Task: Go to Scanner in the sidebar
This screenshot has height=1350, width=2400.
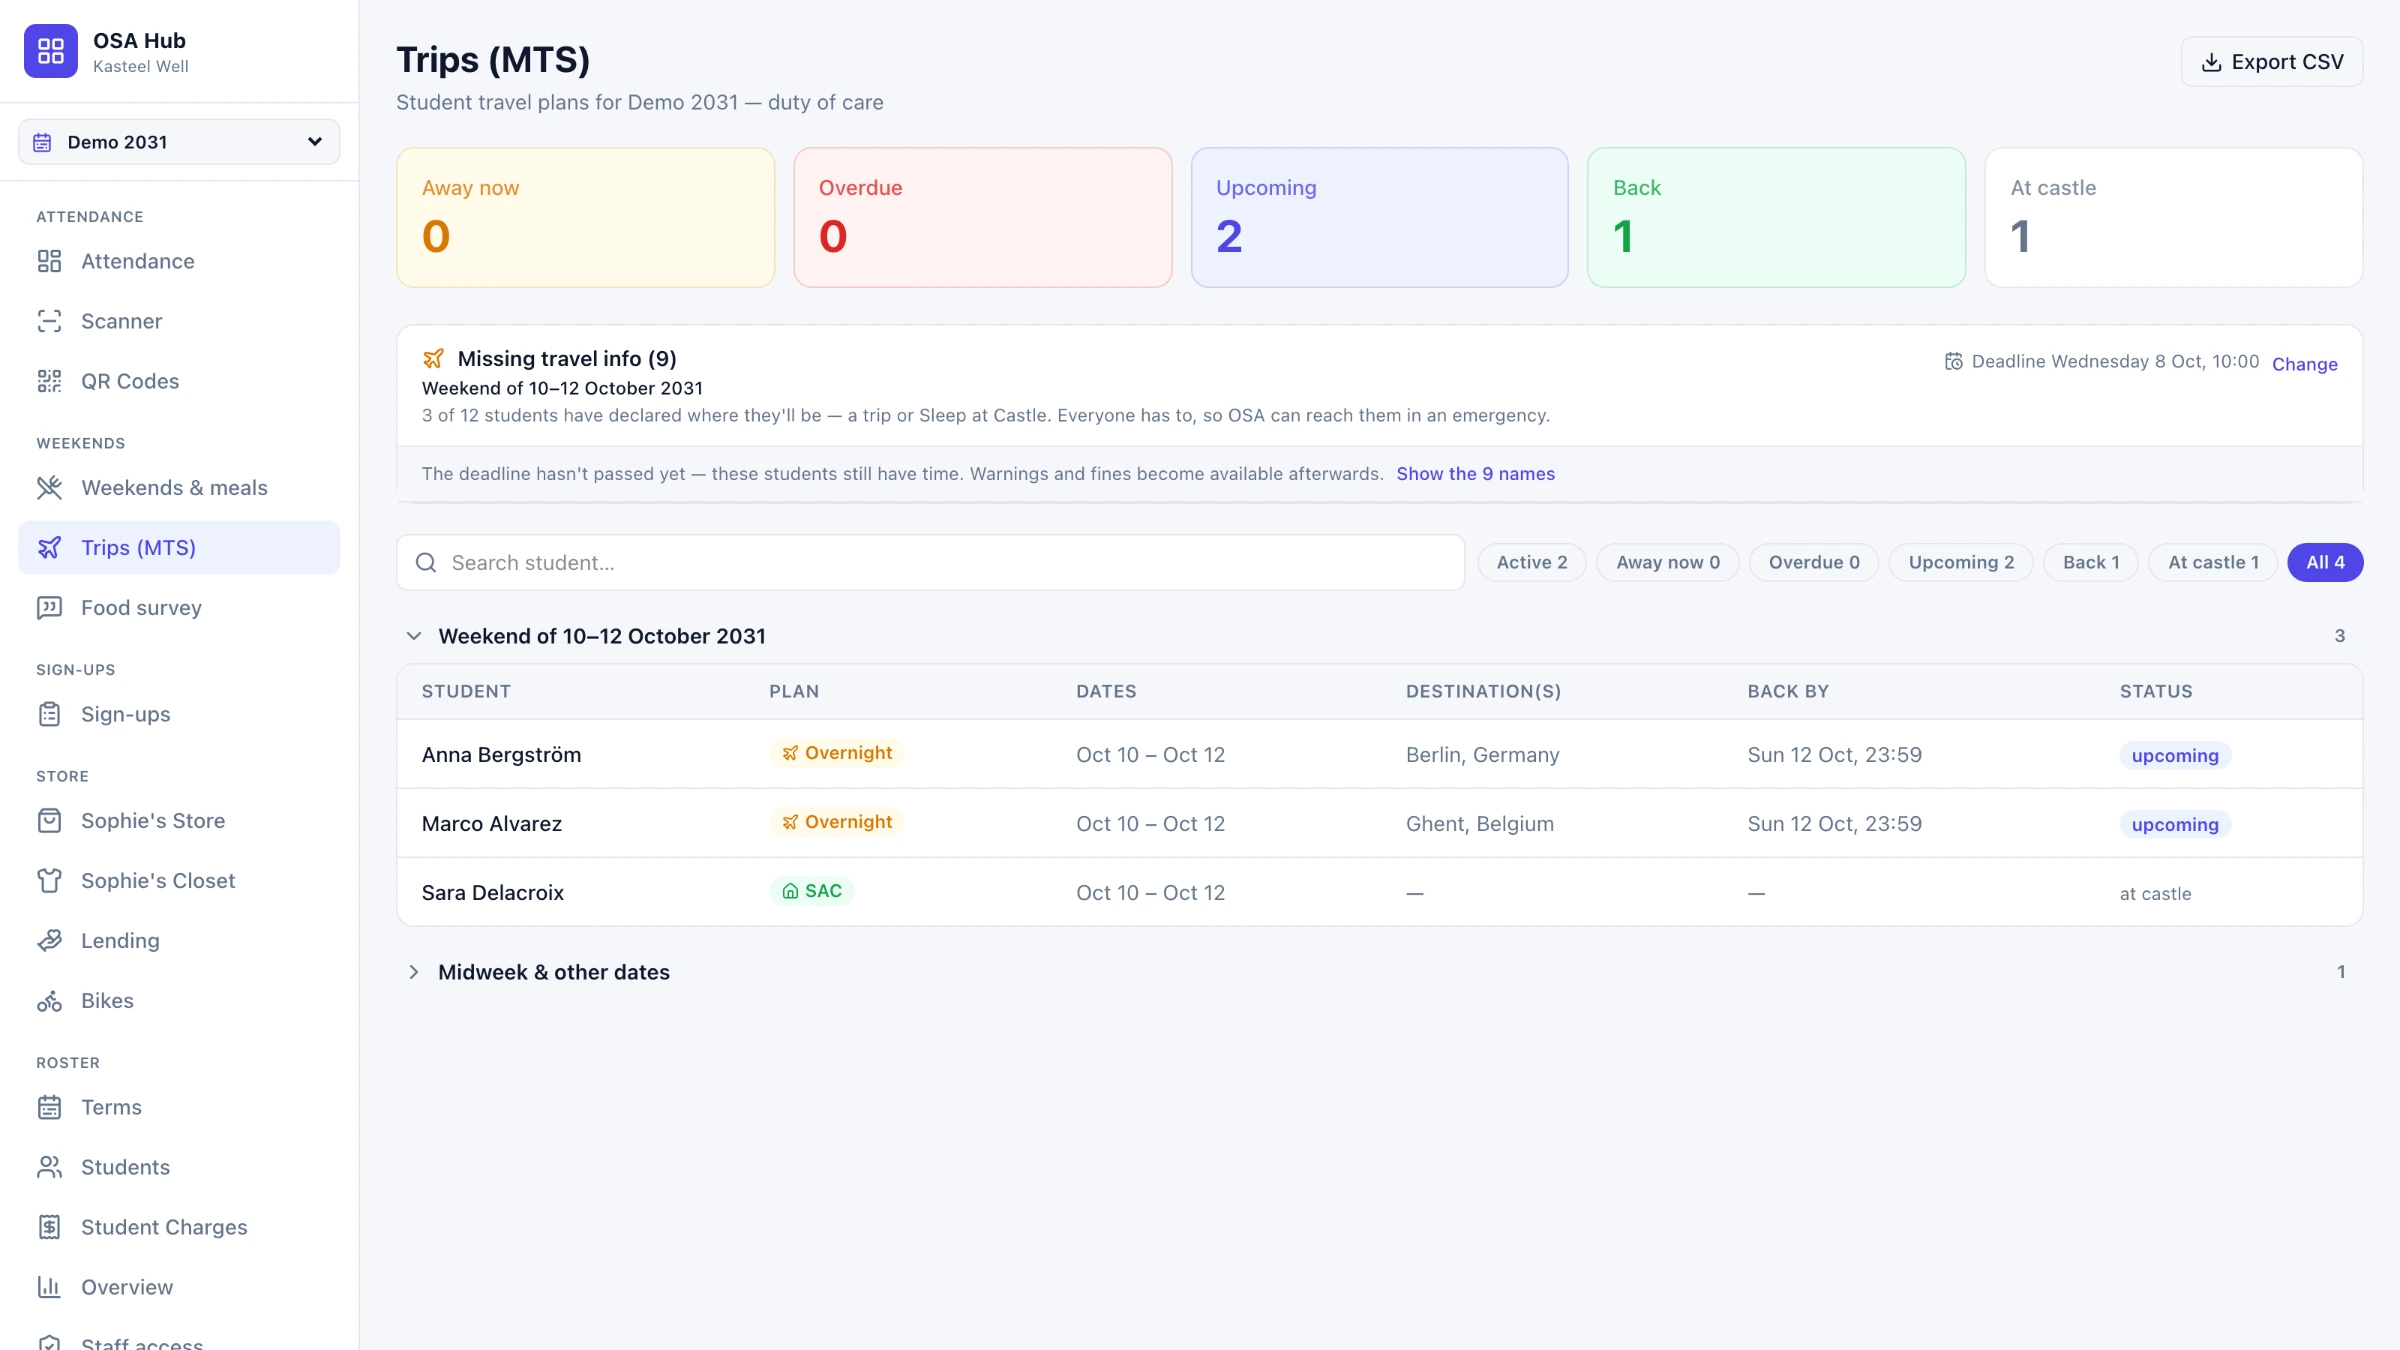Action: tap(179, 321)
